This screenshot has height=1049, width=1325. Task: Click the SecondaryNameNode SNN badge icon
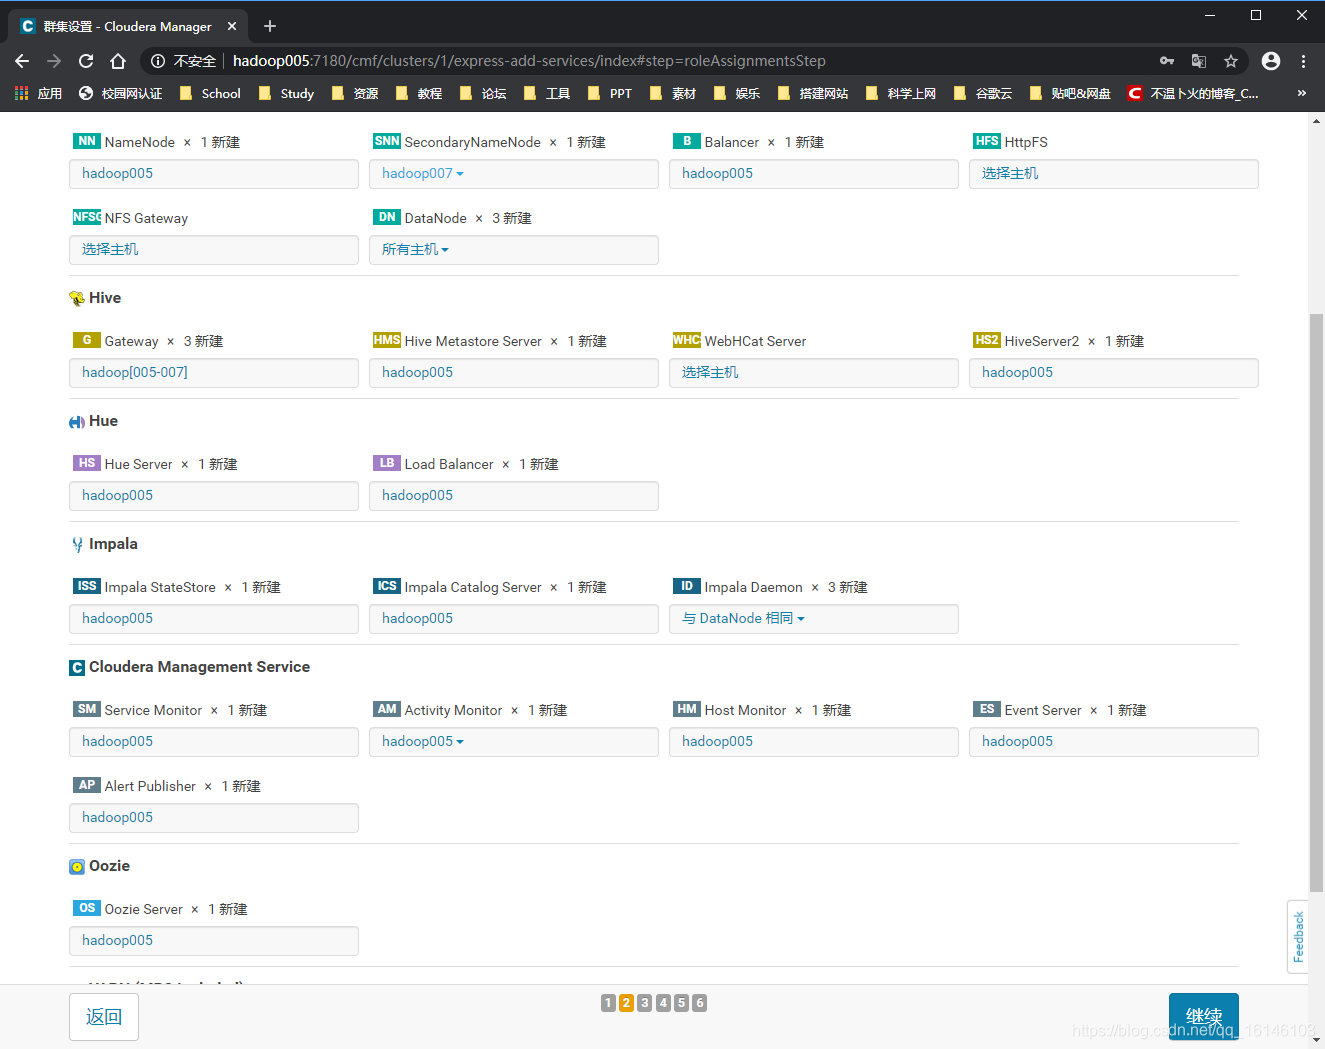pyautogui.click(x=387, y=141)
